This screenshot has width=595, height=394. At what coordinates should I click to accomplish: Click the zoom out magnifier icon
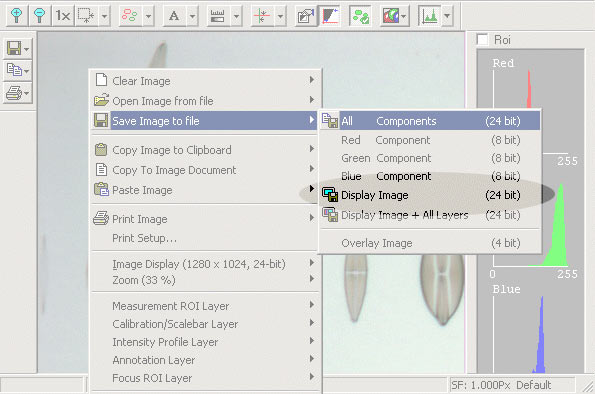tap(39, 16)
